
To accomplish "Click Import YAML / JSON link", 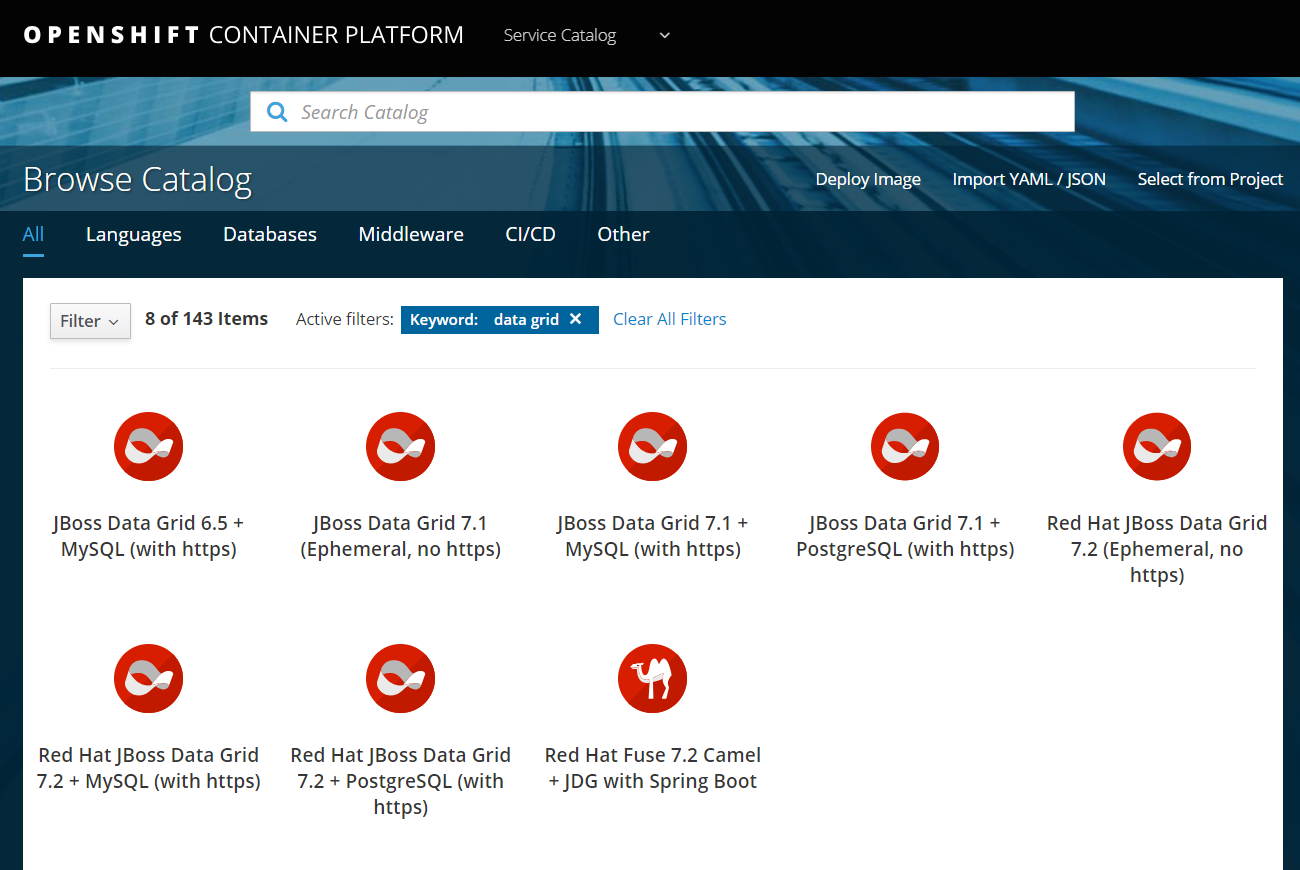I will click(1029, 179).
